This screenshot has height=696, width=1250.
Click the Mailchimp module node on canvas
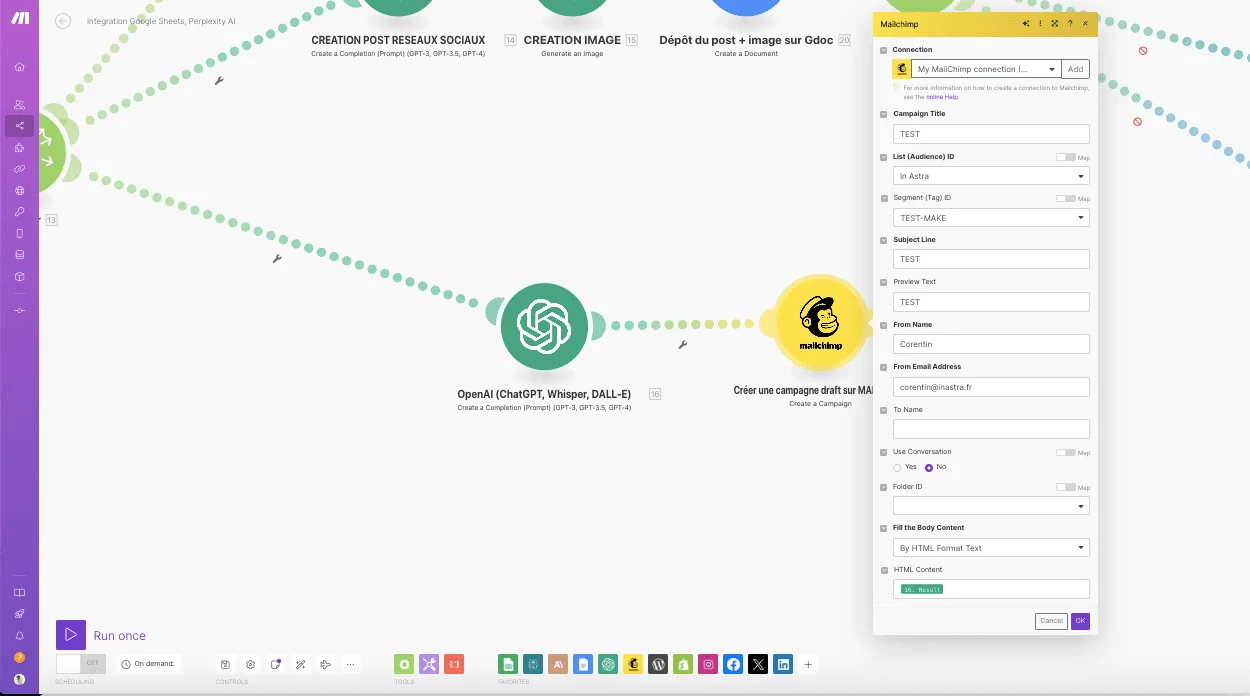tap(820, 322)
